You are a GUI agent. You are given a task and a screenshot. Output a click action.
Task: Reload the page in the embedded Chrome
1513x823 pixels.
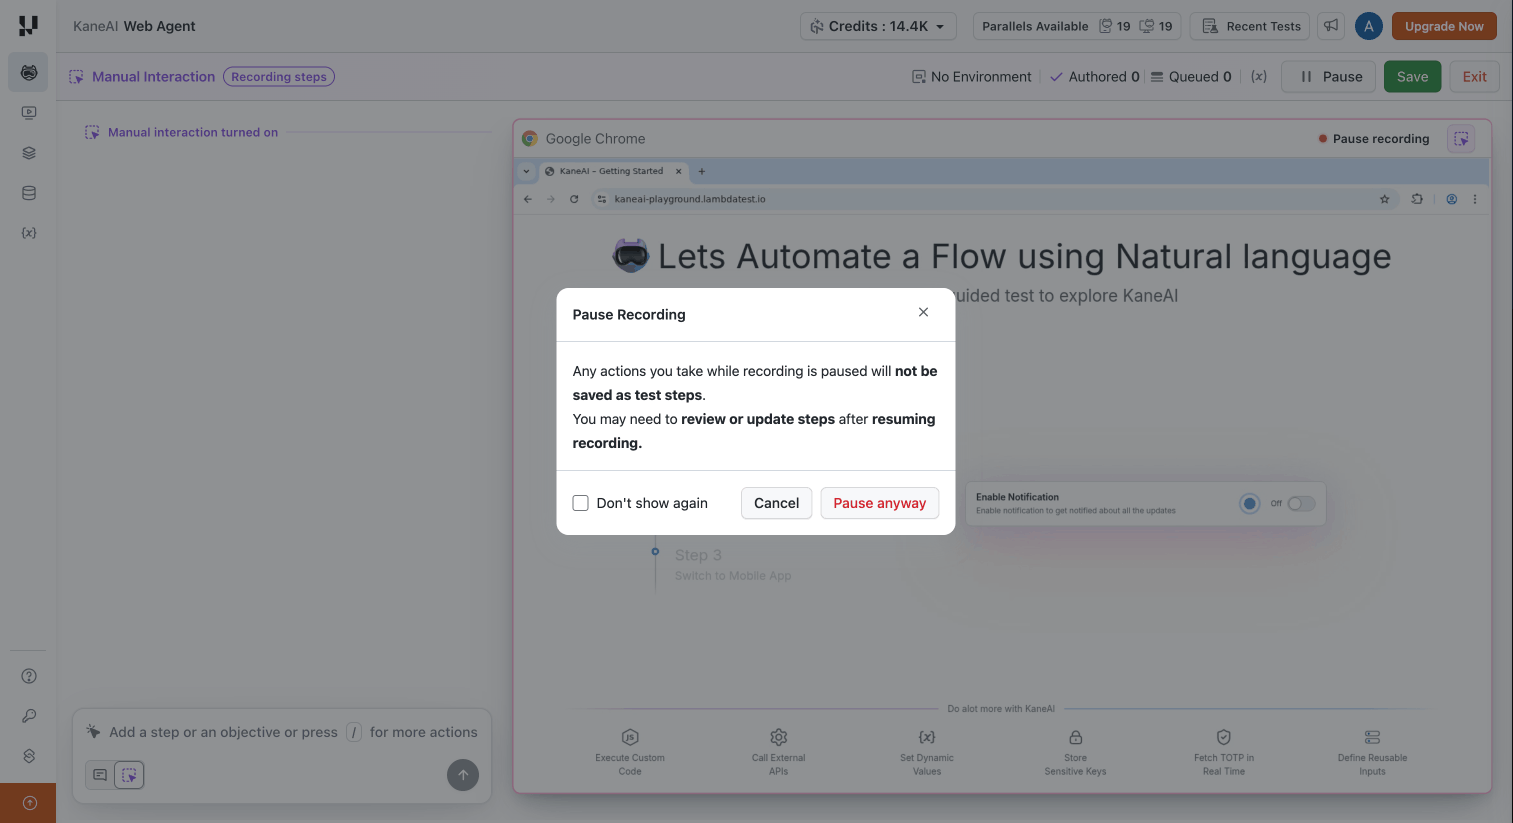click(x=574, y=199)
